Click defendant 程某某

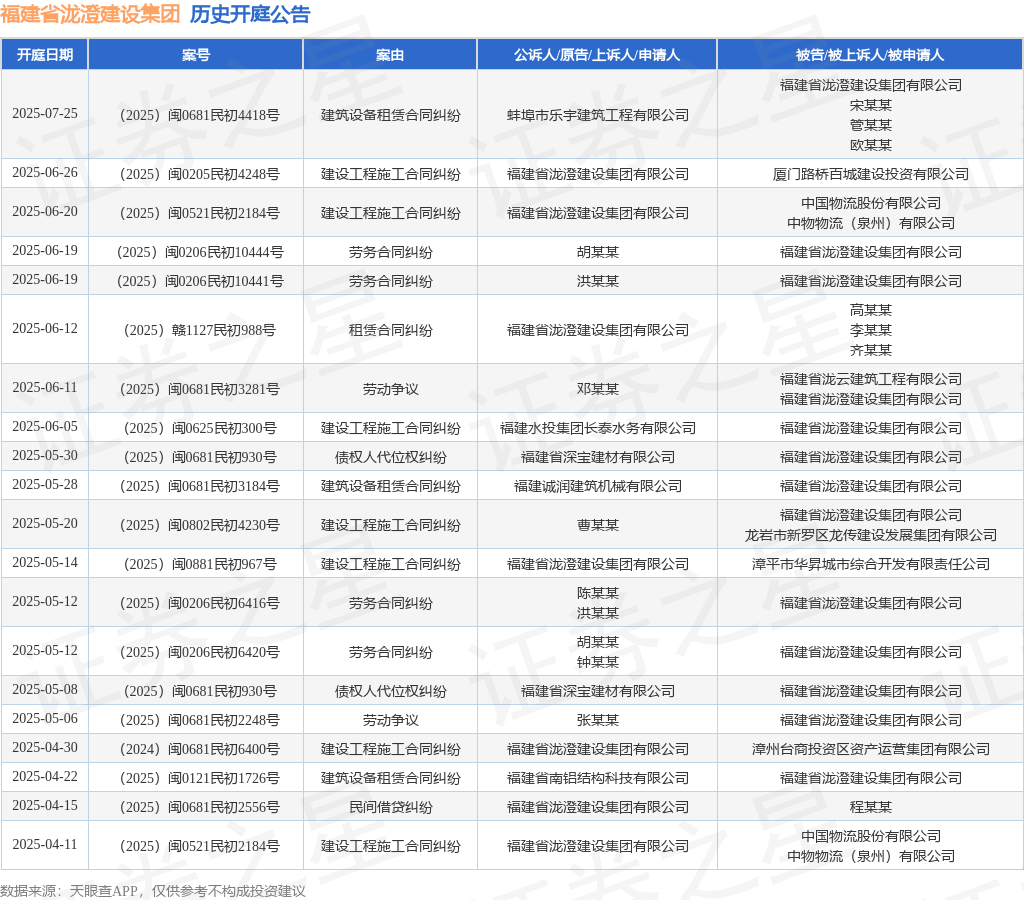click(x=871, y=807)
